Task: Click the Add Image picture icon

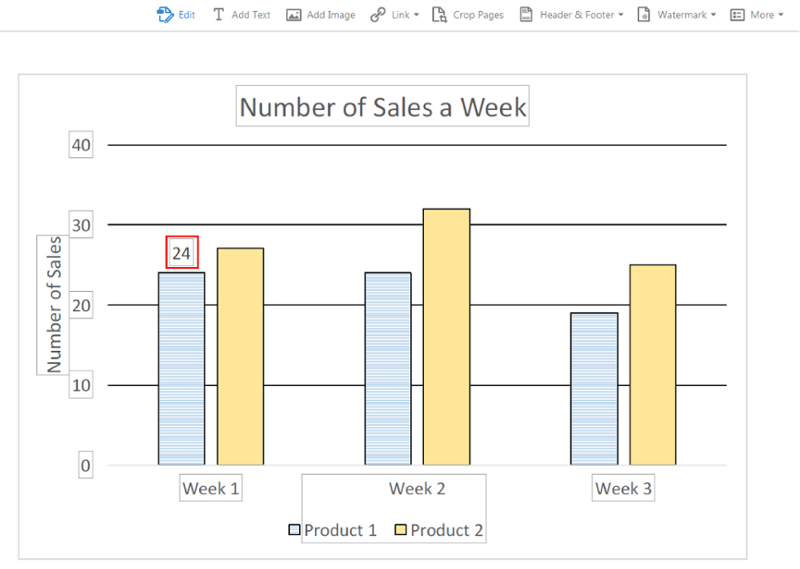Action: click(x=293, y=15)
